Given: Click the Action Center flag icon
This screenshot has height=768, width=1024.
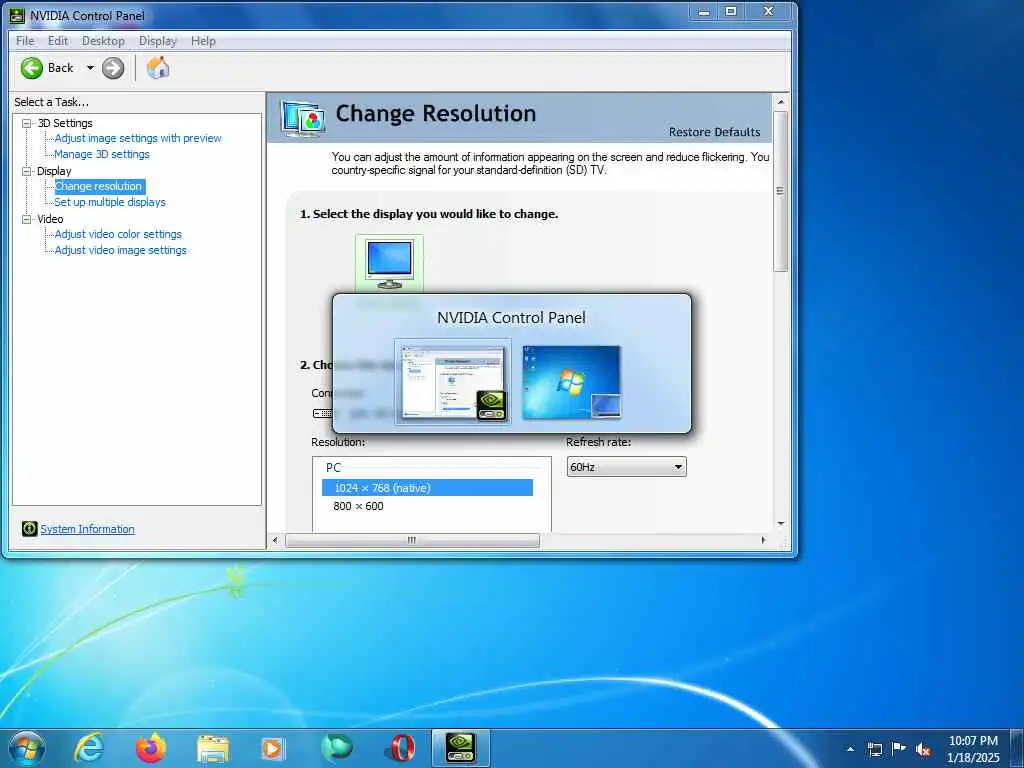Looking at the screenshot, I should 899,748.
